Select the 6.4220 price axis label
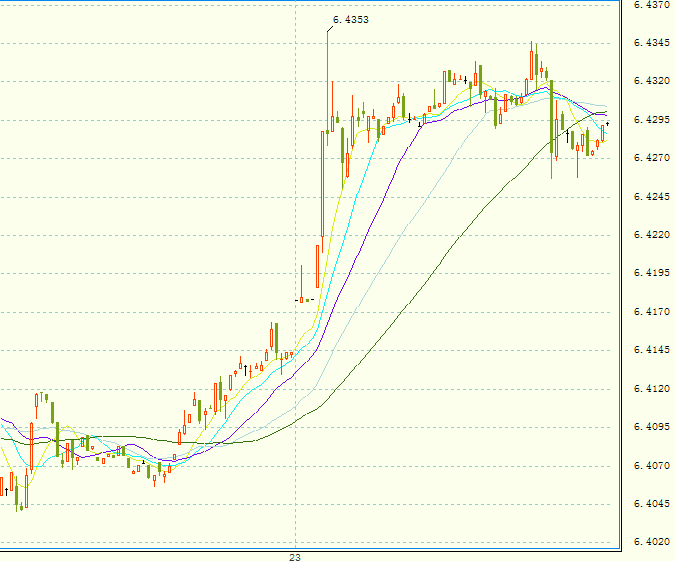 [x=652, y=235]
